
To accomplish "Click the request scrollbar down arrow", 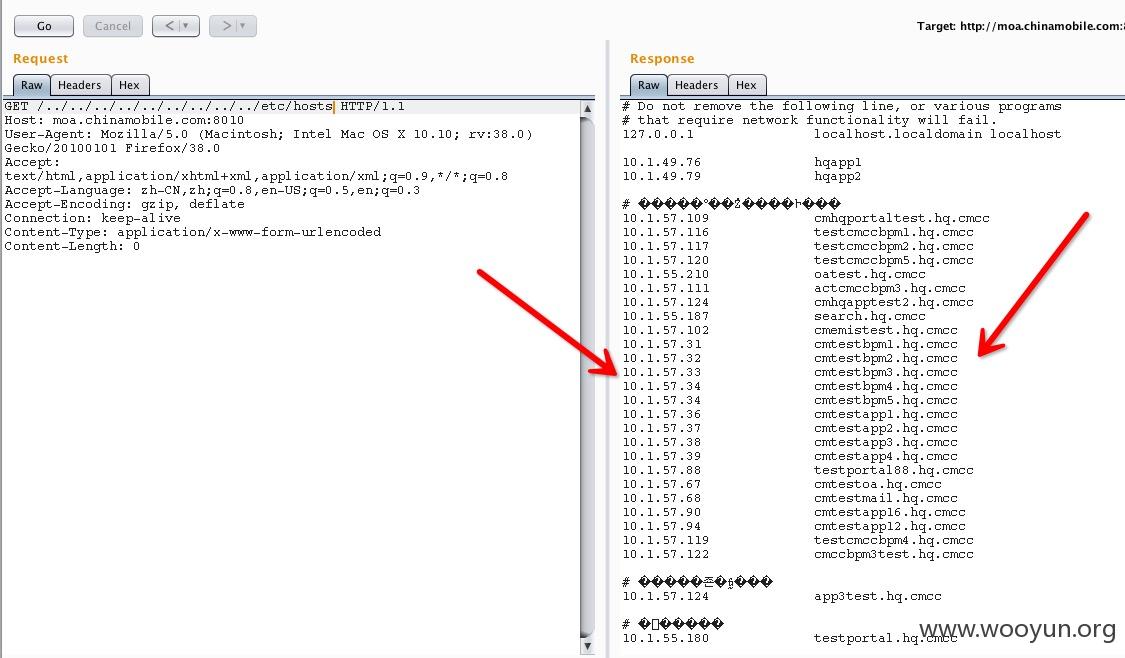I will point(588,646).
